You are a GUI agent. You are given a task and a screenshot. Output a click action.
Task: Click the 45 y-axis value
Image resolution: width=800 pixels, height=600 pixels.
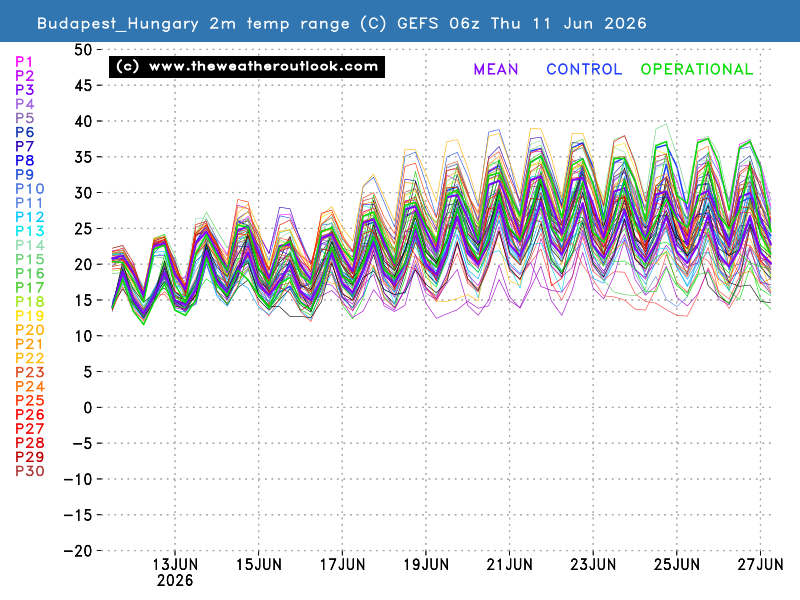tap(83, 86)
